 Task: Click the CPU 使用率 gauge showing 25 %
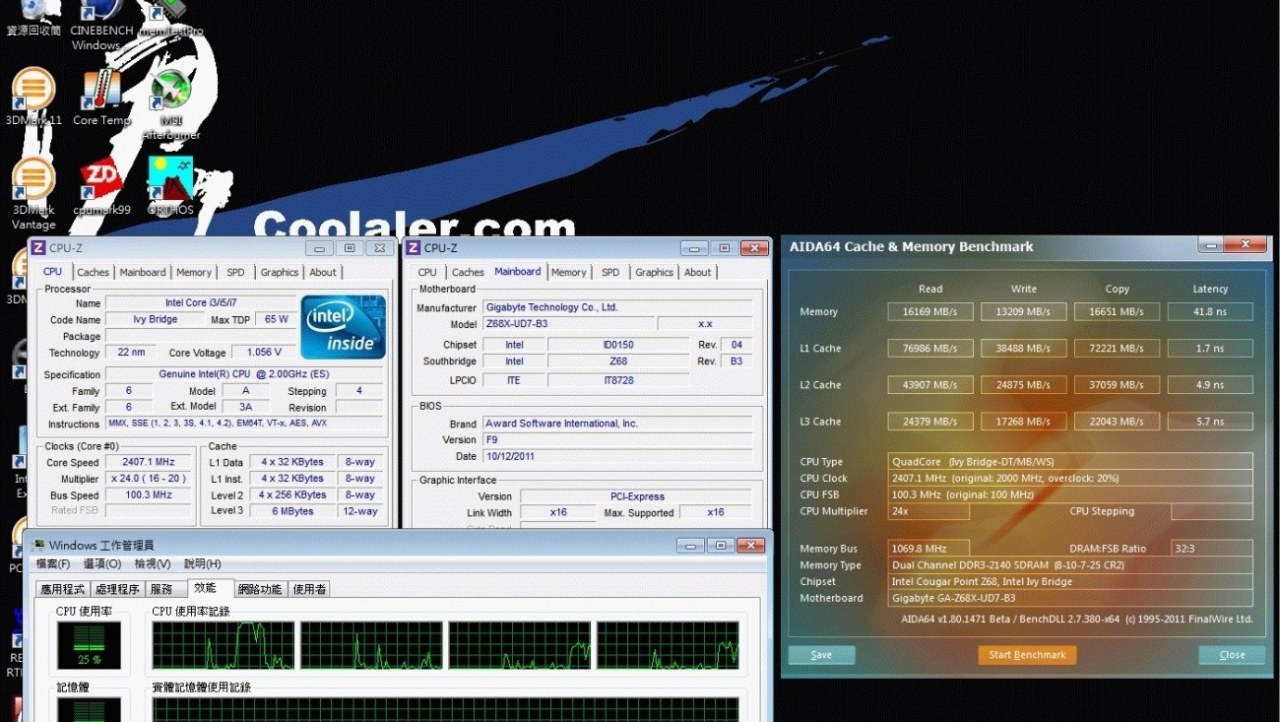[x=89, y=645]
